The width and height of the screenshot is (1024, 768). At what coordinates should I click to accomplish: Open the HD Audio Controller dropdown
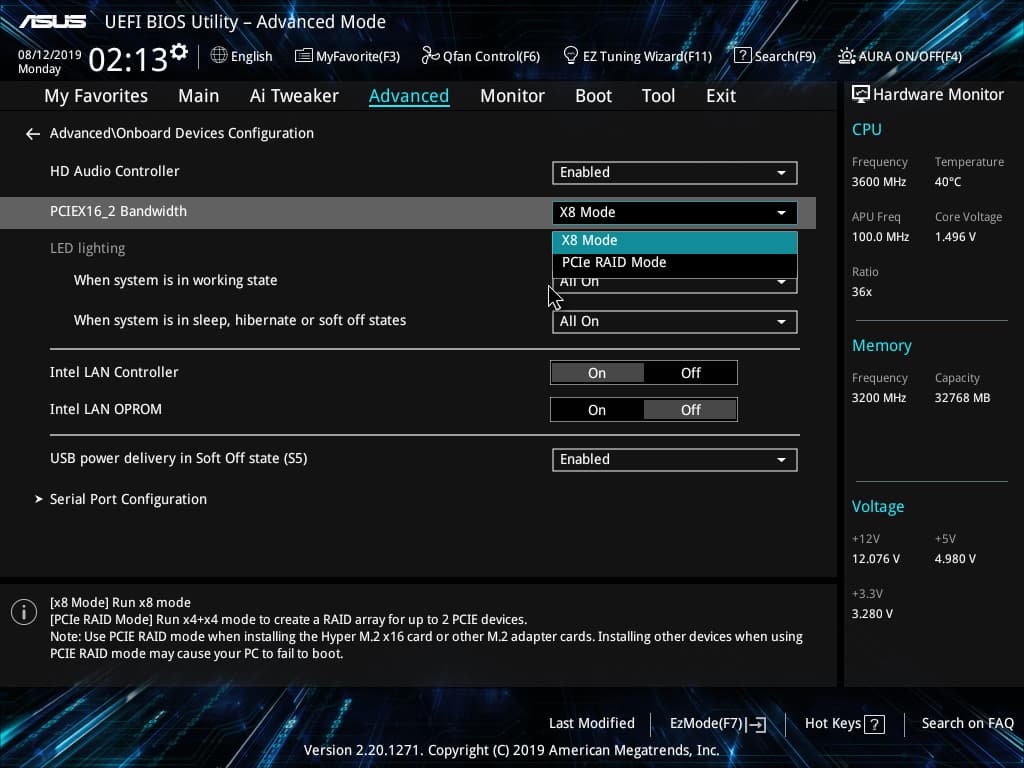point(675,172)
